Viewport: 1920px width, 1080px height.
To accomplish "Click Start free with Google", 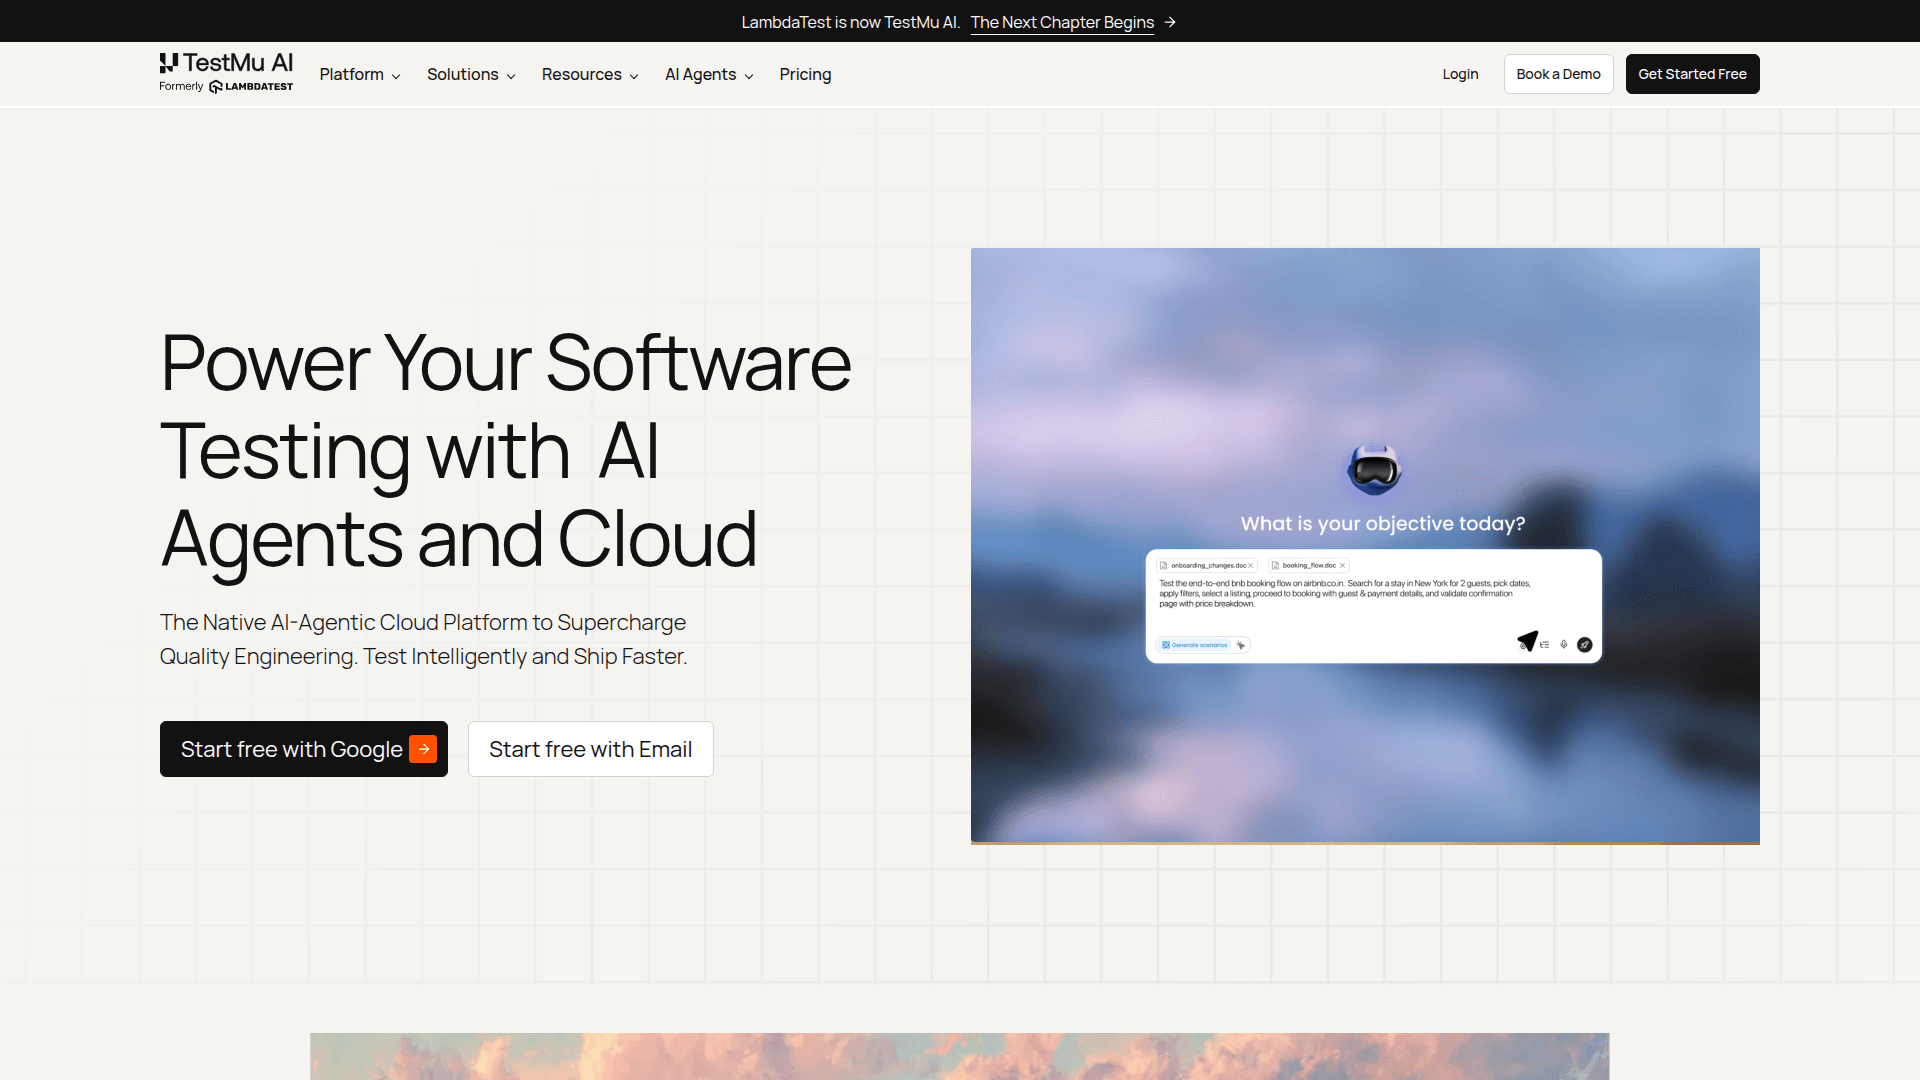I will coord(303,749).
